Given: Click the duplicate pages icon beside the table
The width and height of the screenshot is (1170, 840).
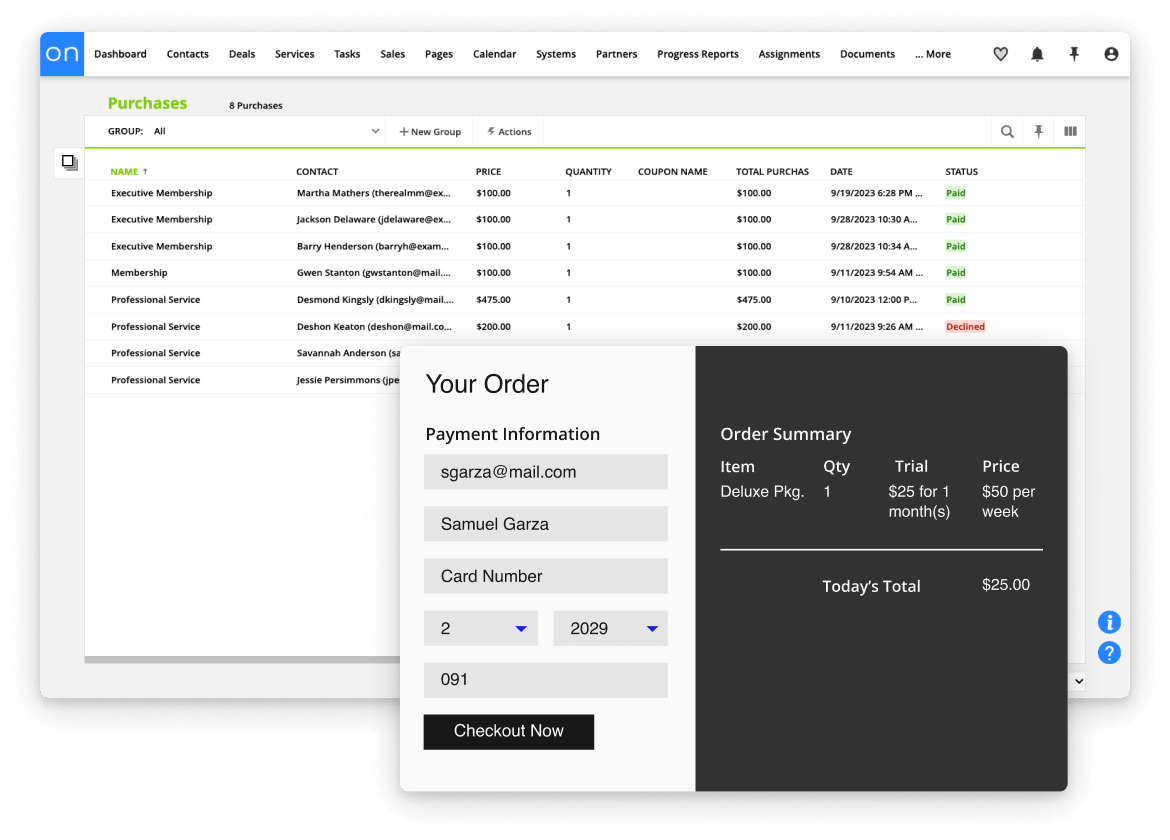Looking at the screenshot, I should [69, 163].
